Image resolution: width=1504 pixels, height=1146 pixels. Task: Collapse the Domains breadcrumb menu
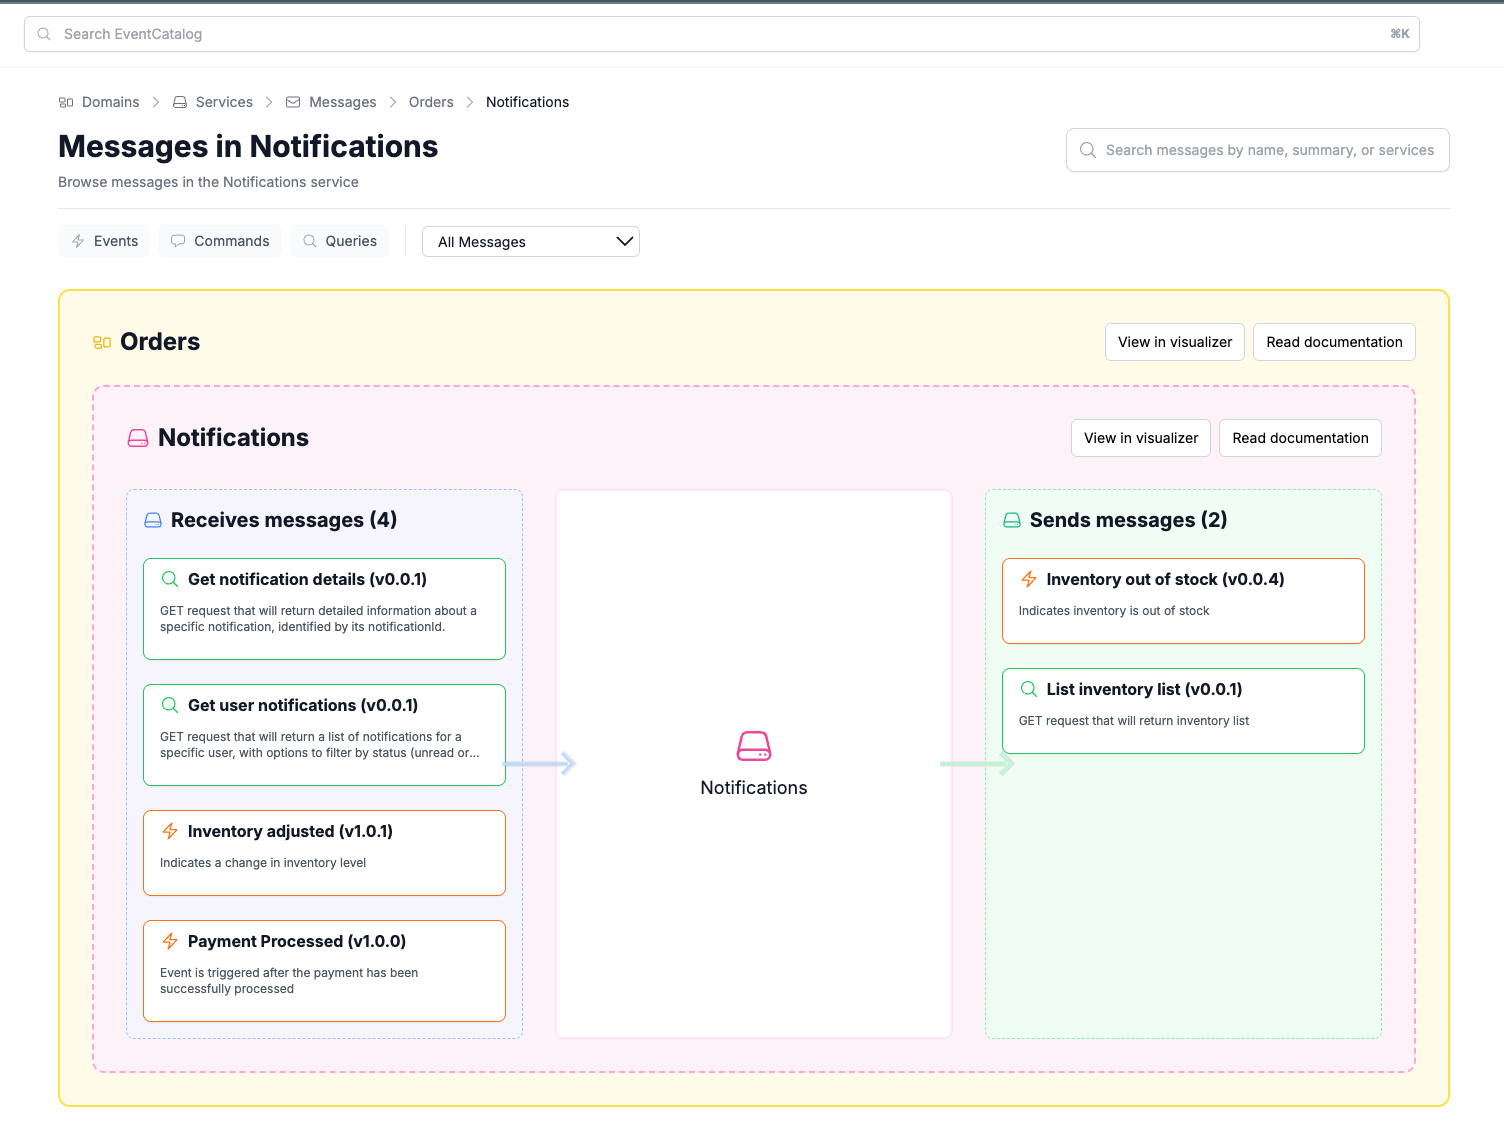click(x=110, y=102)
